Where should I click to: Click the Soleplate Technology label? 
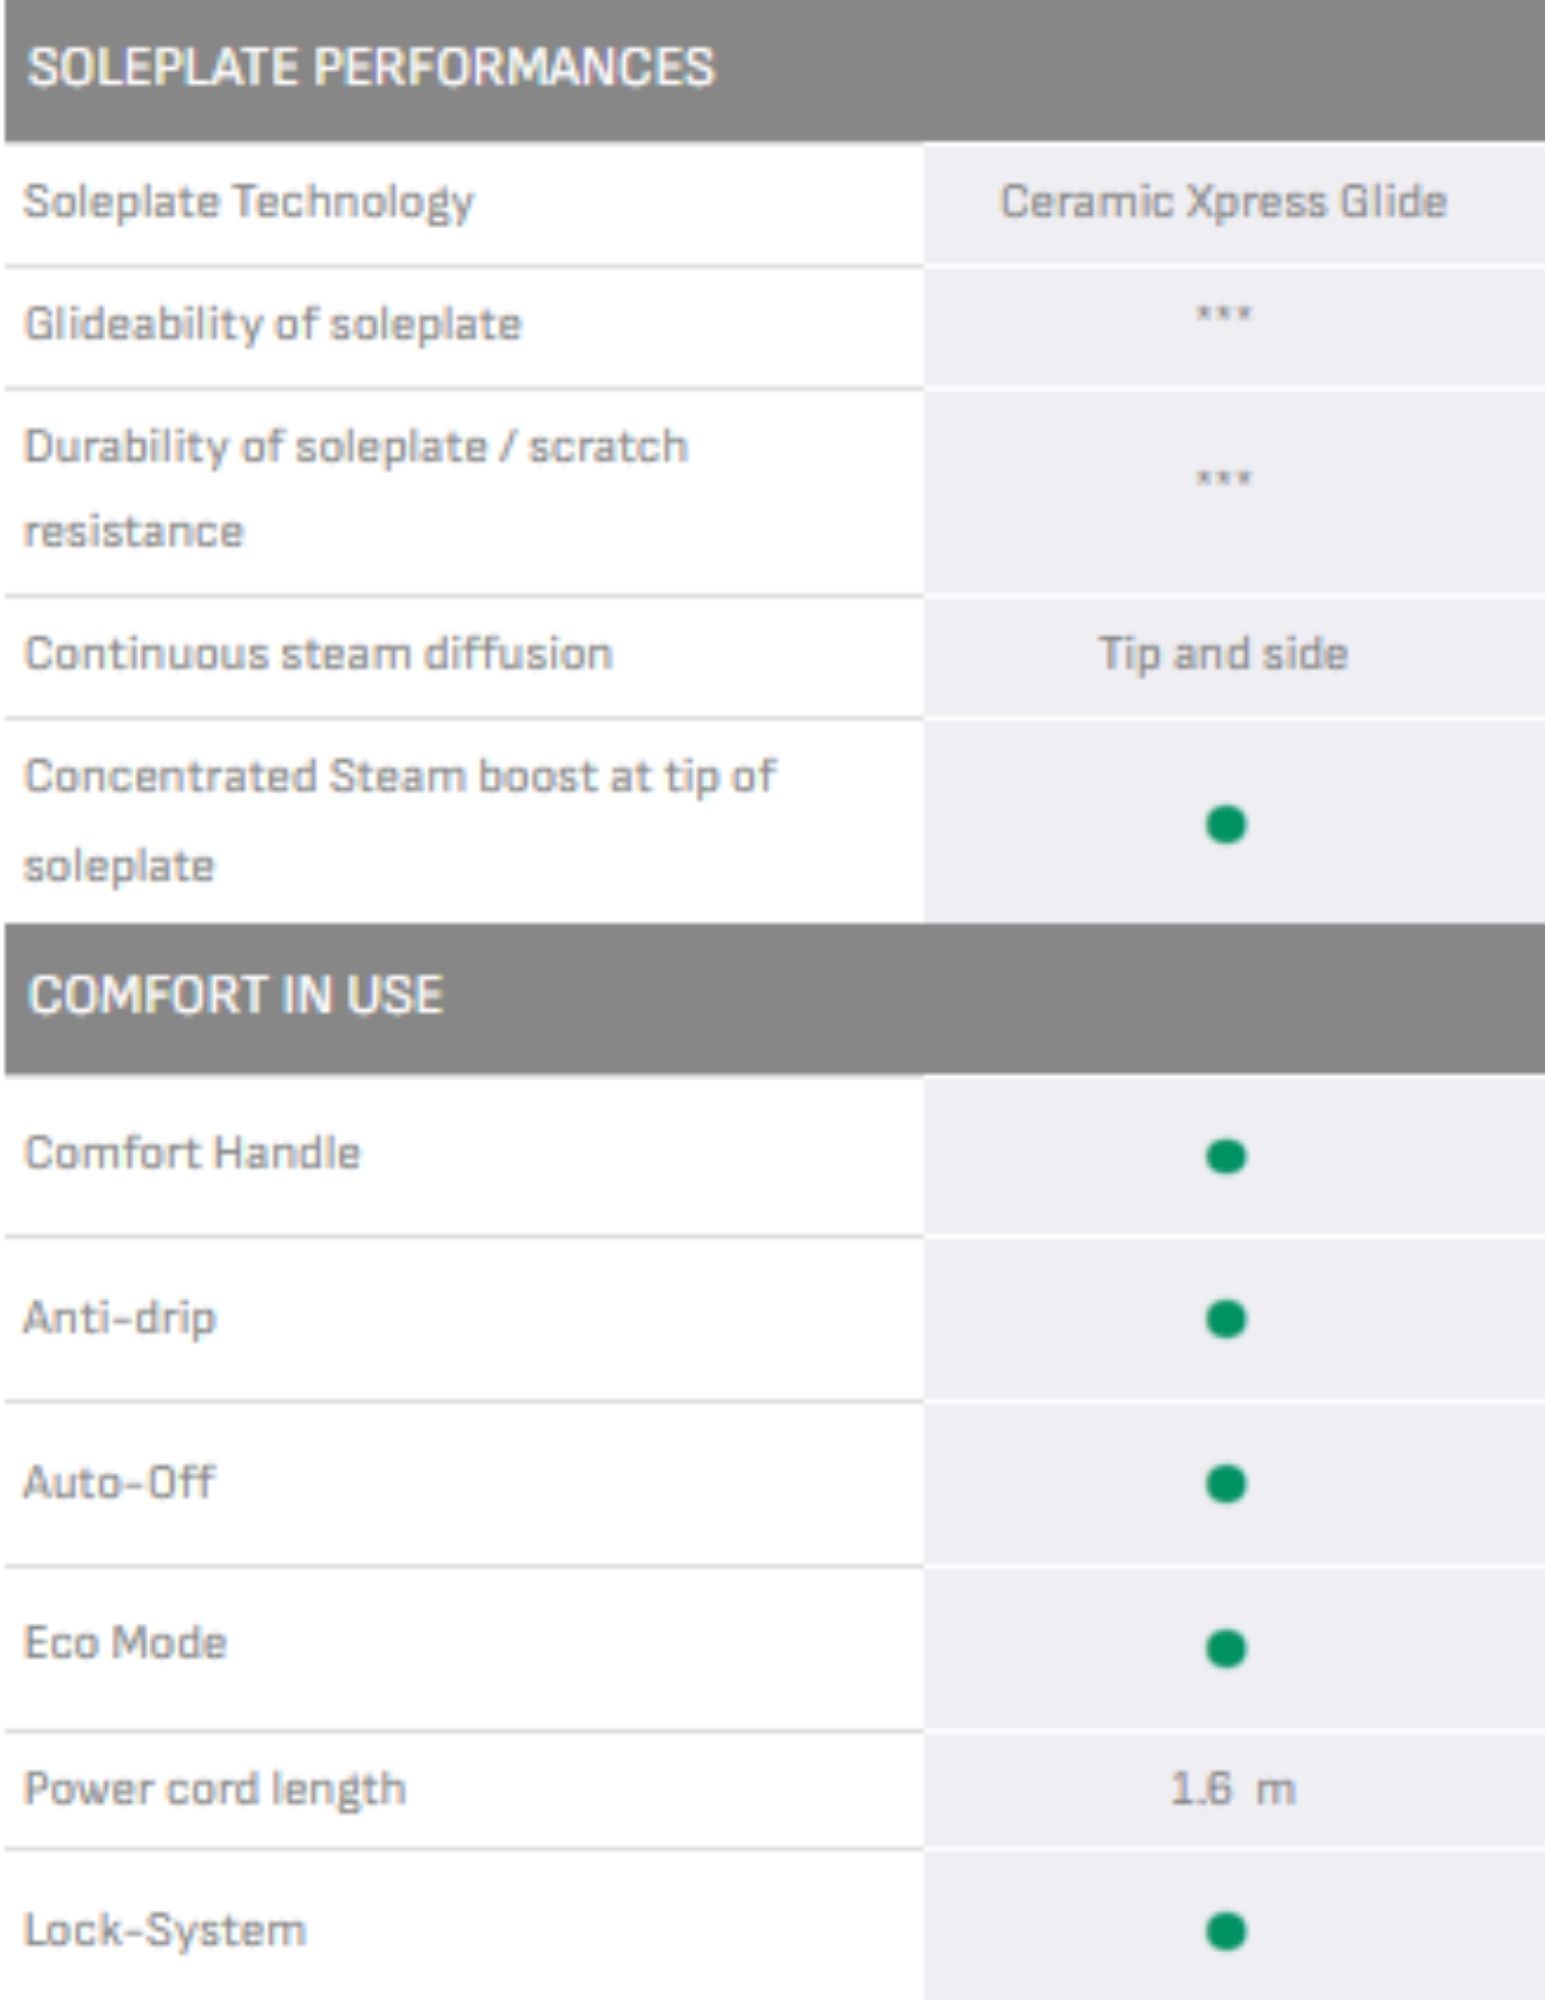(249, 202)
